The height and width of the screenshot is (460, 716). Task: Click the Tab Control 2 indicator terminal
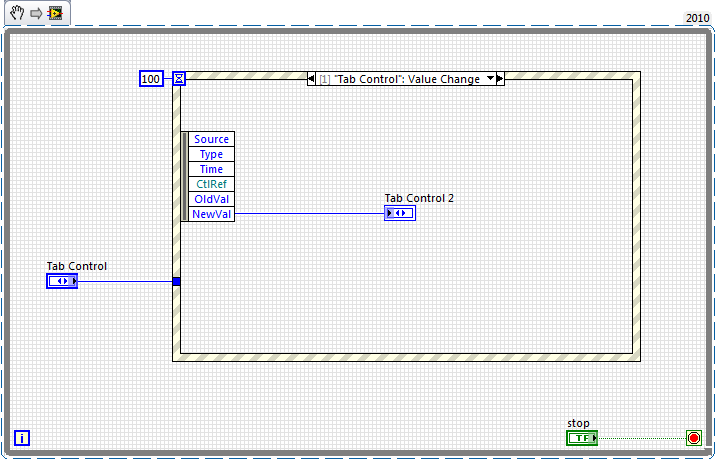400,213
